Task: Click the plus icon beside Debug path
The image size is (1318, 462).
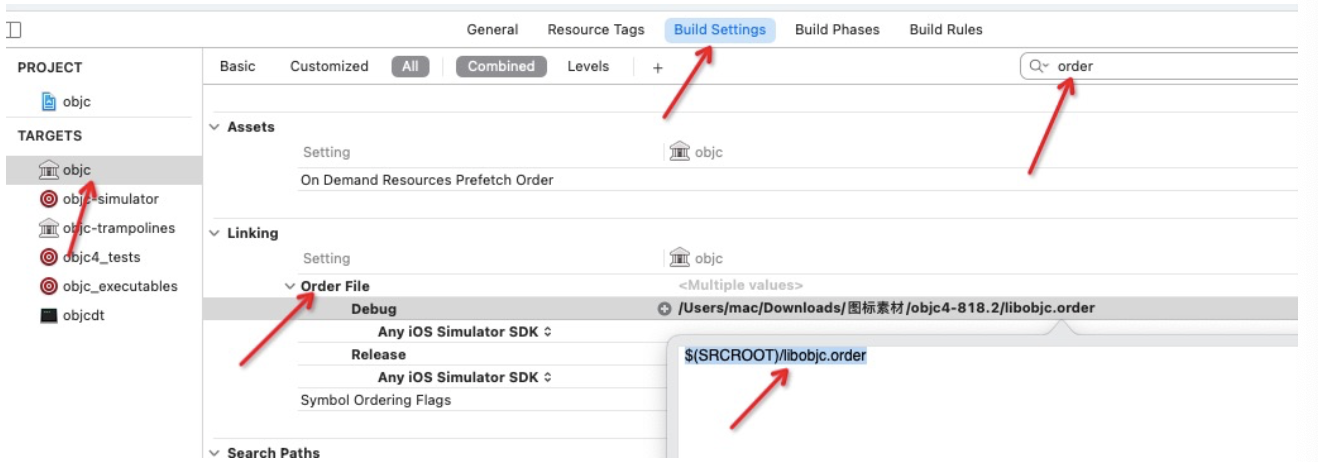Action: point(664,308)
